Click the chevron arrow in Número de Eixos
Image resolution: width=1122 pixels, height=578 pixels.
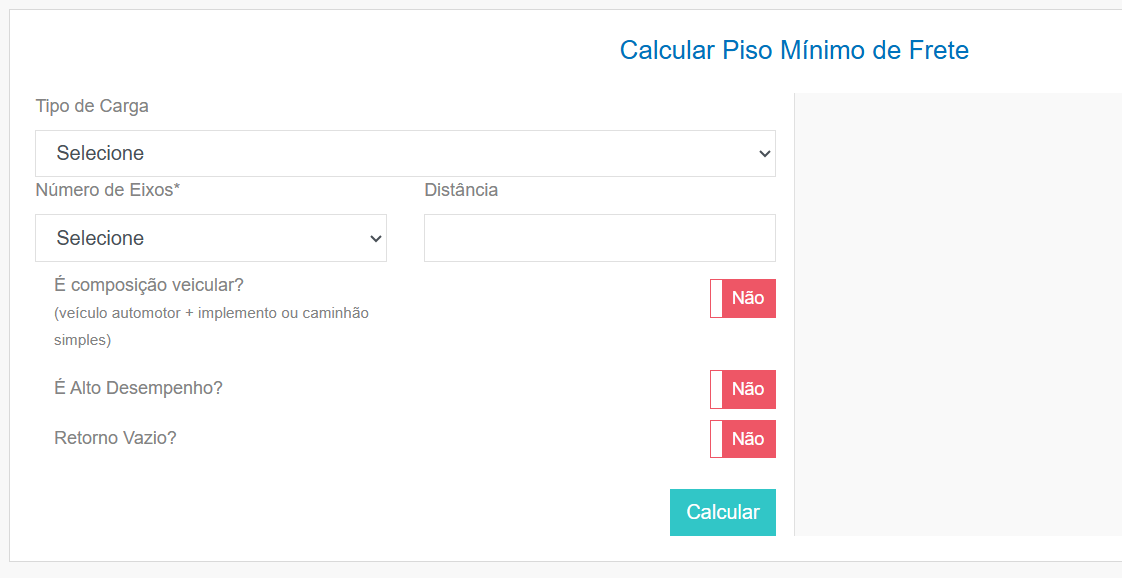point(376,238)
